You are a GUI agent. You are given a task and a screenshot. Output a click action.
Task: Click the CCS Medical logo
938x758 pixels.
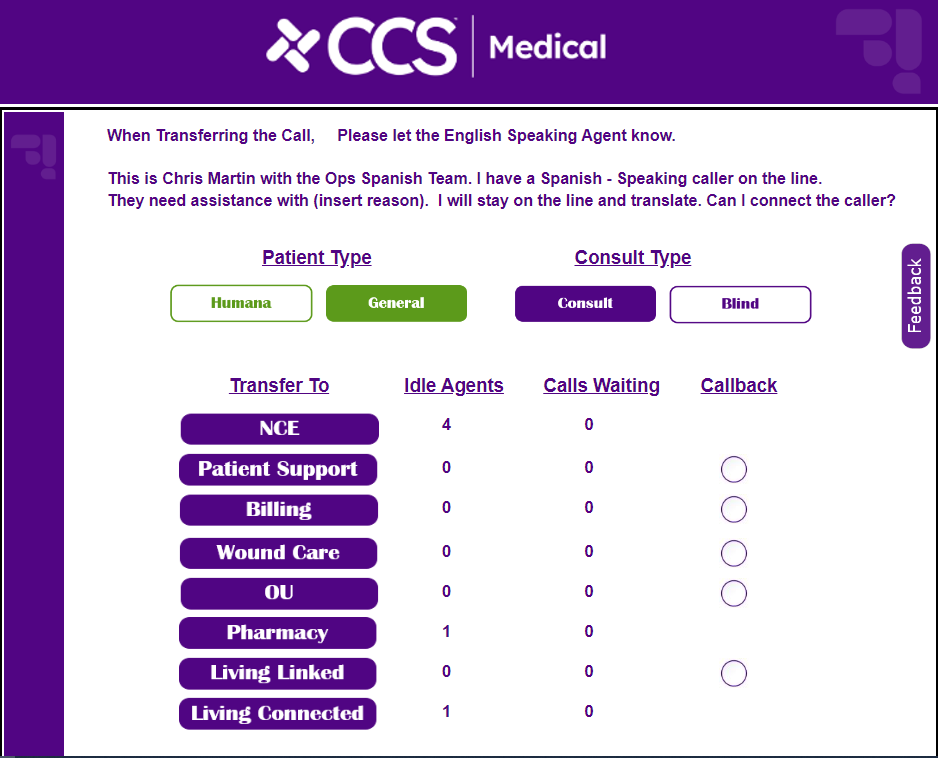tap(436, 47)
